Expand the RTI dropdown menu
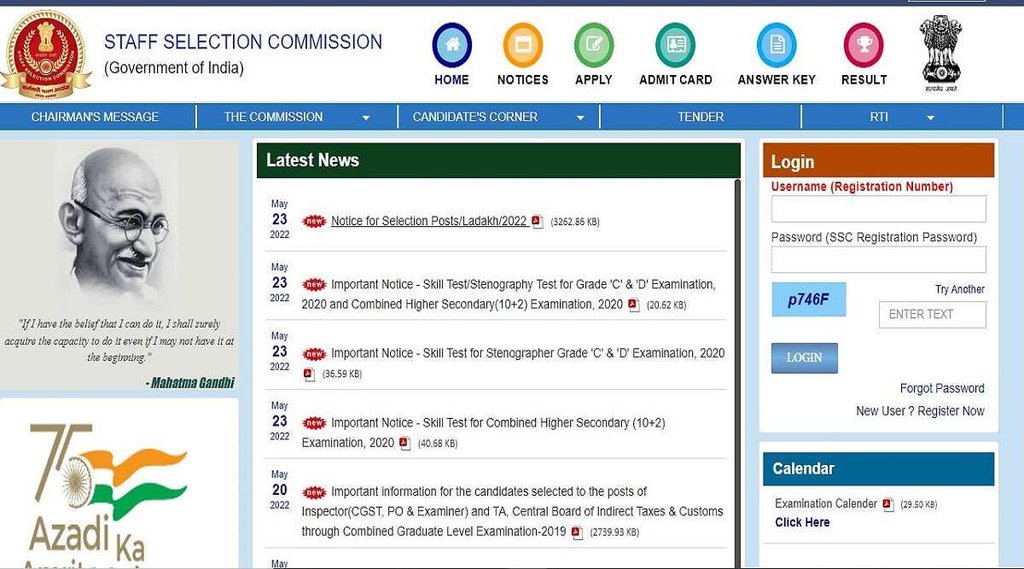 point(902,117)
